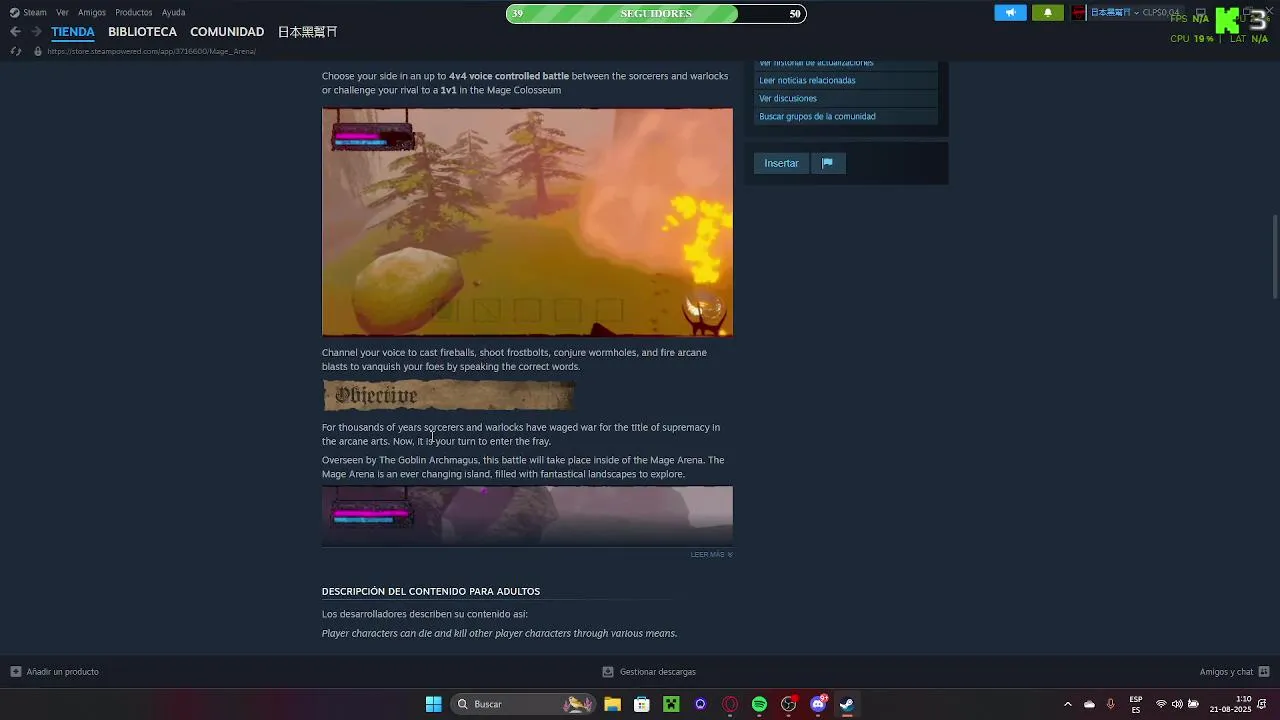Open the Steam notifications bell button
This screenshot has width=1280, height=720.
[1048, 13]
